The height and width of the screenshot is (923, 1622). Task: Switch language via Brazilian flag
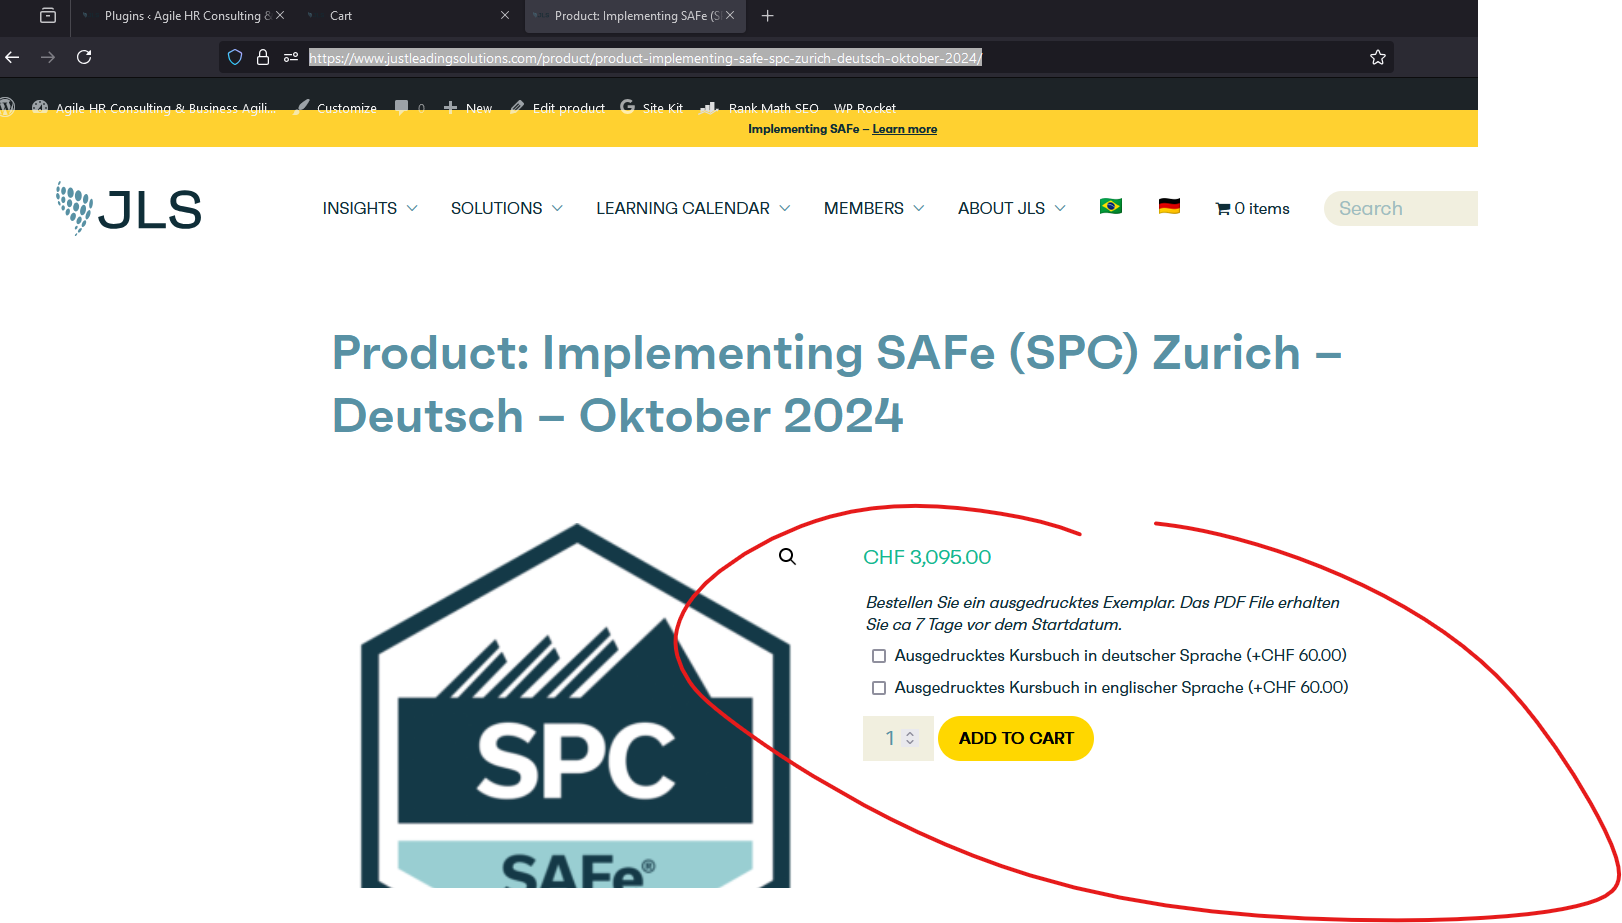tap(1111, 206)
